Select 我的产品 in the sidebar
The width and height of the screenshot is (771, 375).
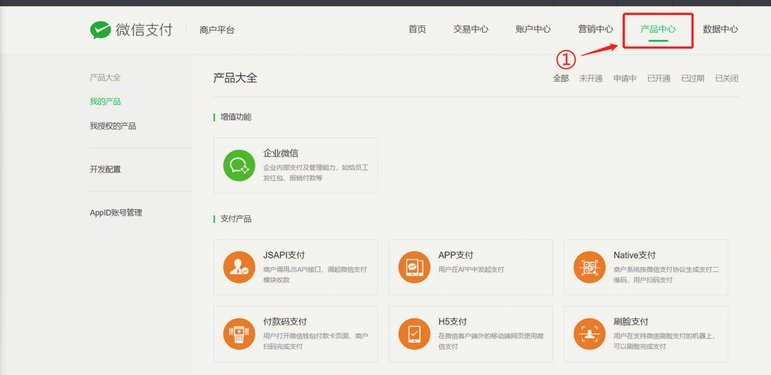[x=105, y=101]
